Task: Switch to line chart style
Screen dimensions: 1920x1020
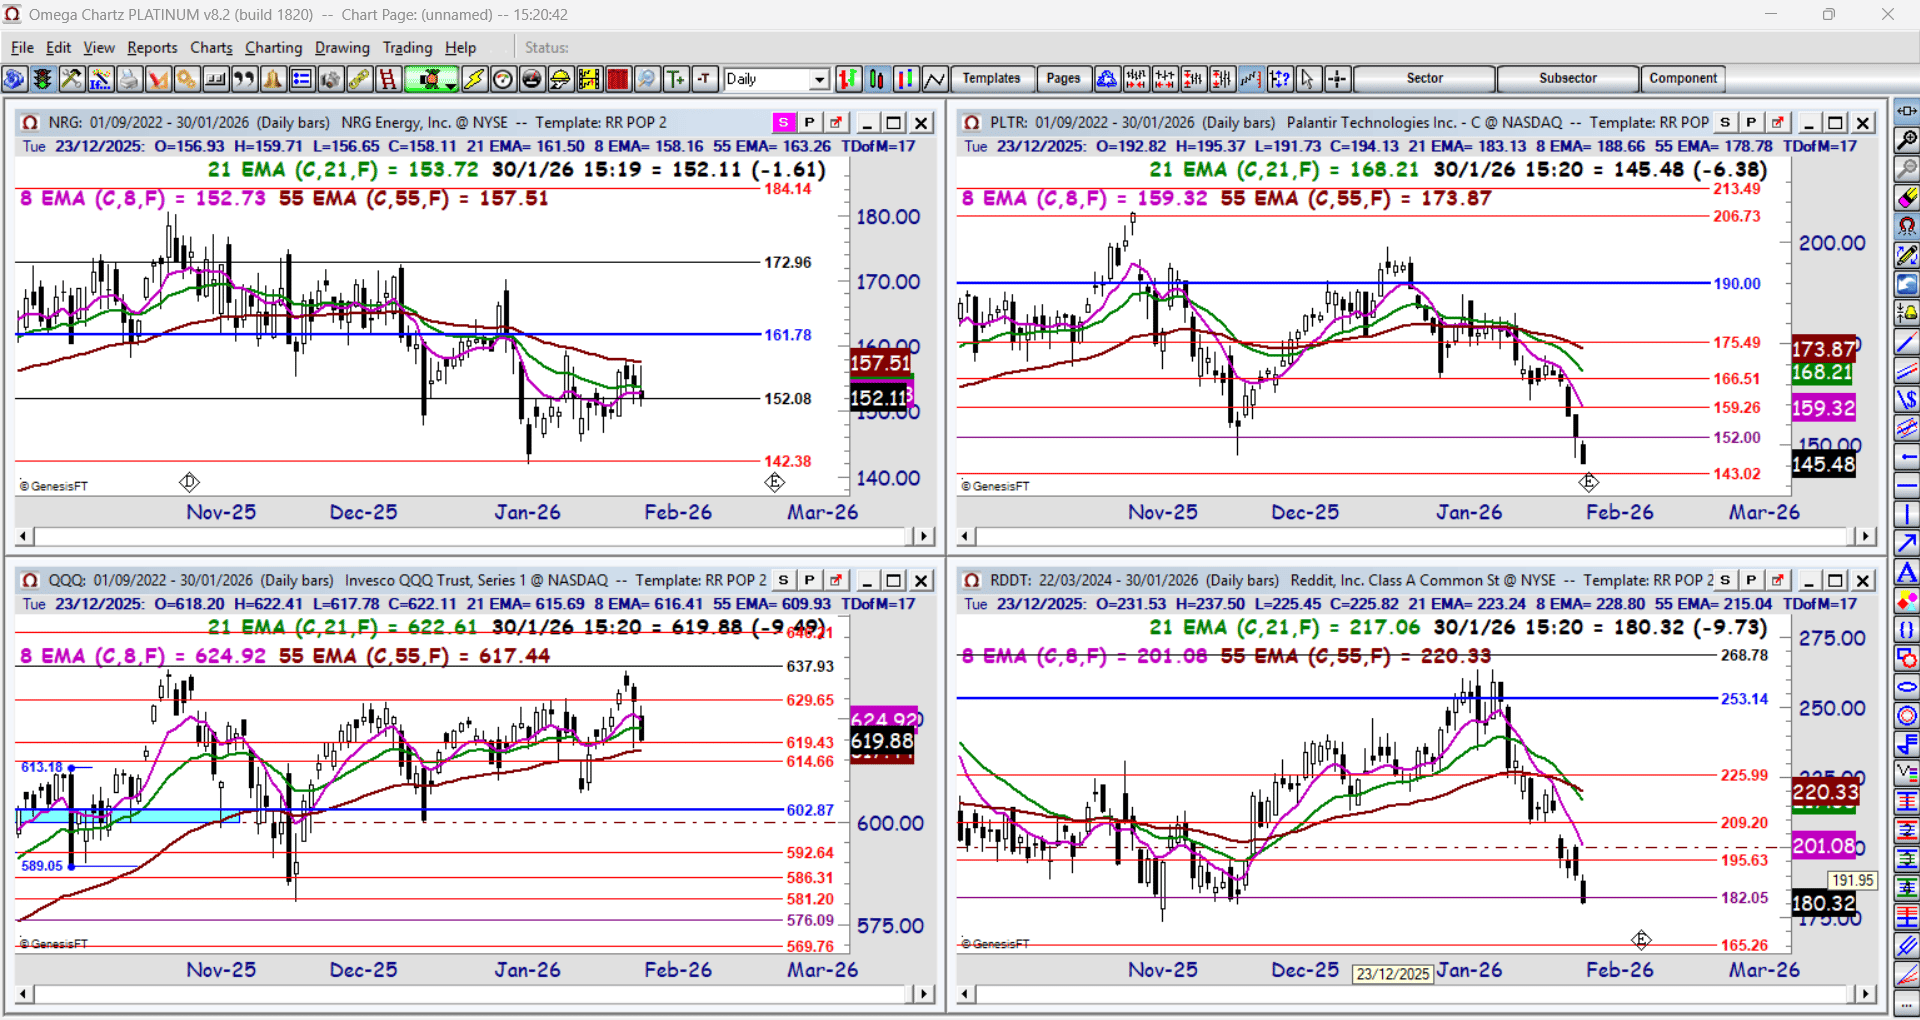Action: (x=935, y=79)
